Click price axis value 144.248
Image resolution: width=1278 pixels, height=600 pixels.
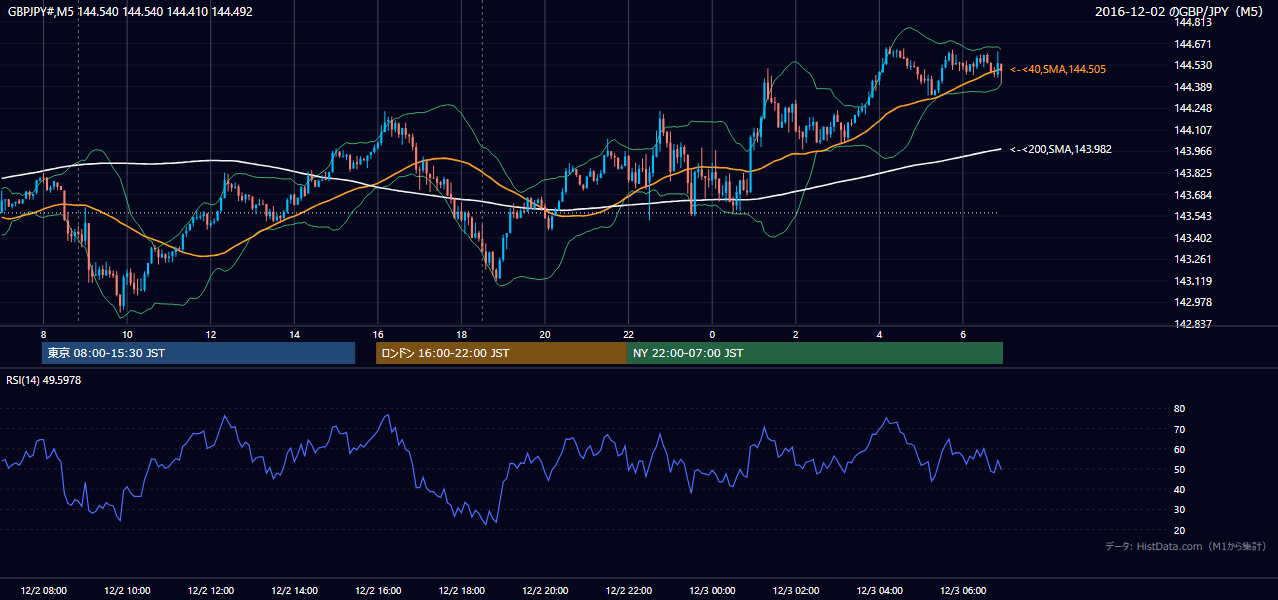(x=1191, y=108)
